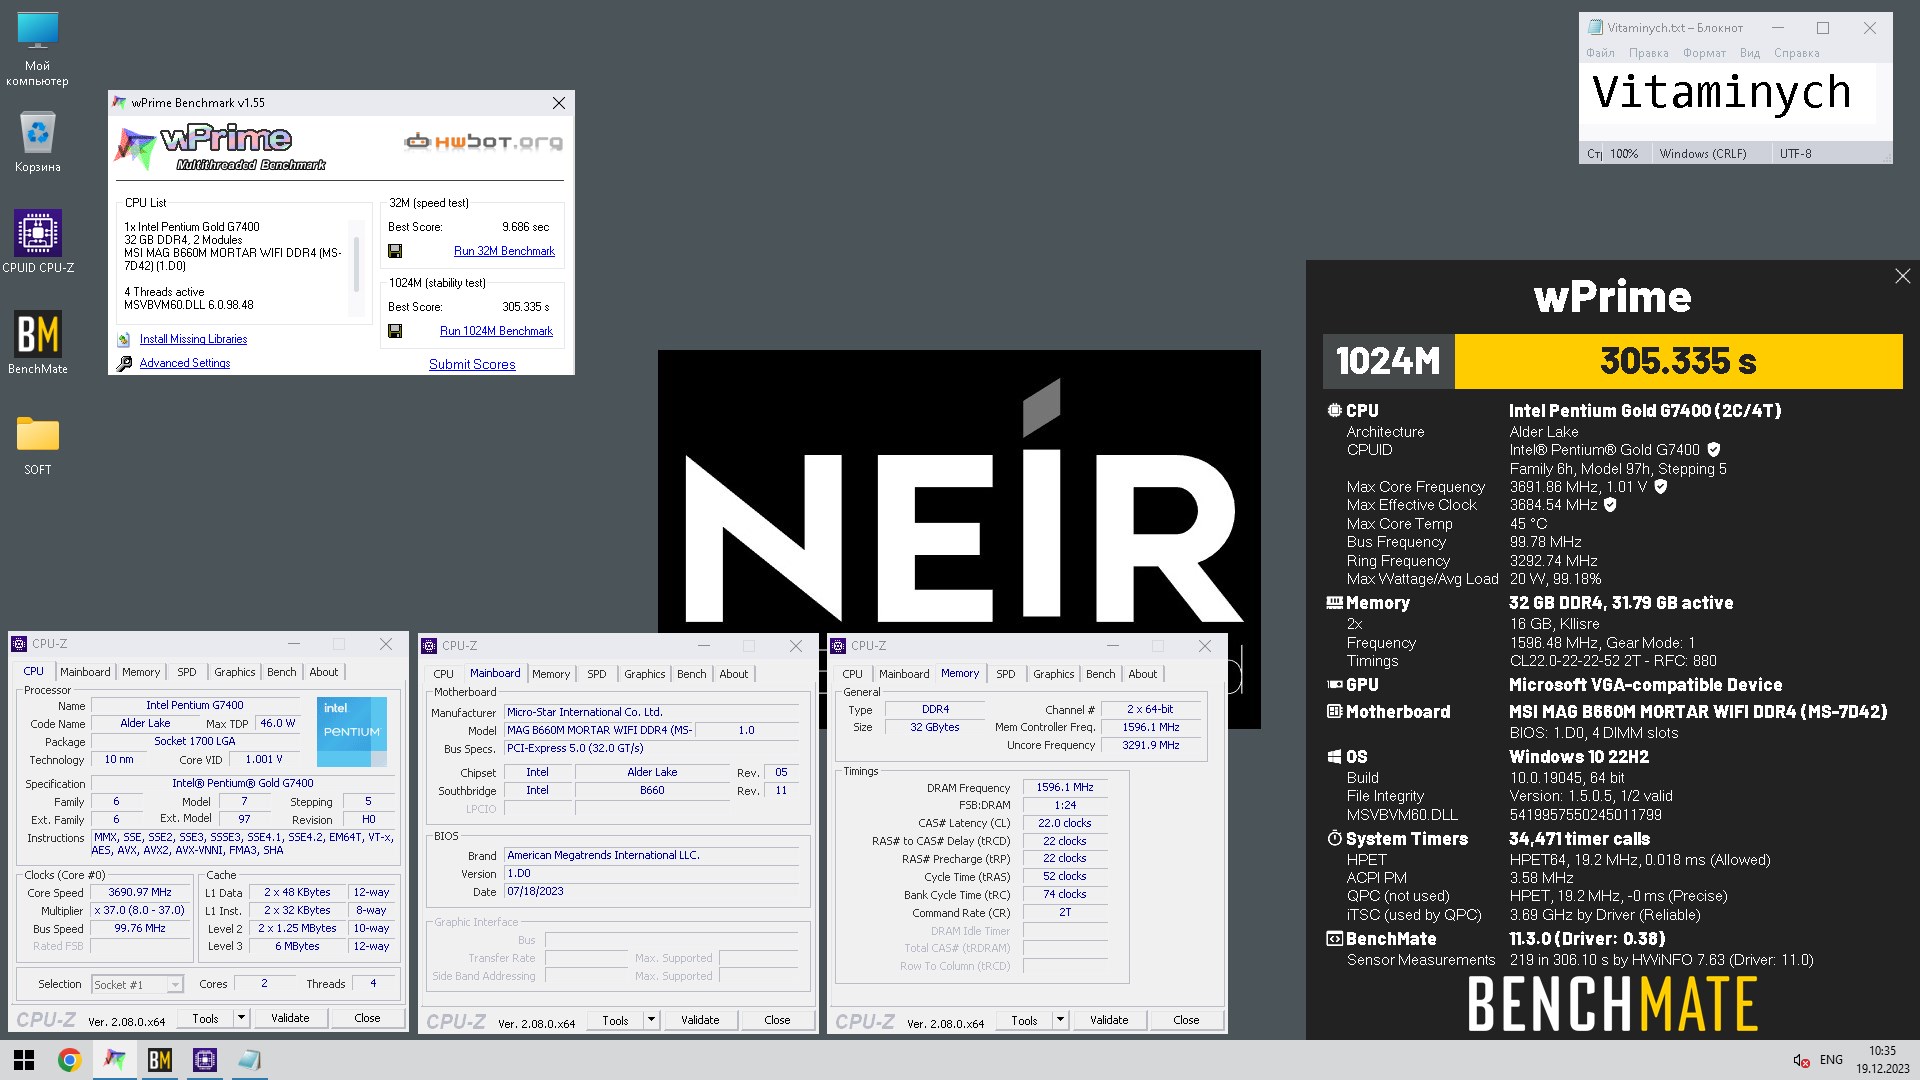Image resolution: width=1920 pixels, height=1080 pixels.
Task: Switch to BenchMate in the taskbar
Action: tap(160, 1060)
